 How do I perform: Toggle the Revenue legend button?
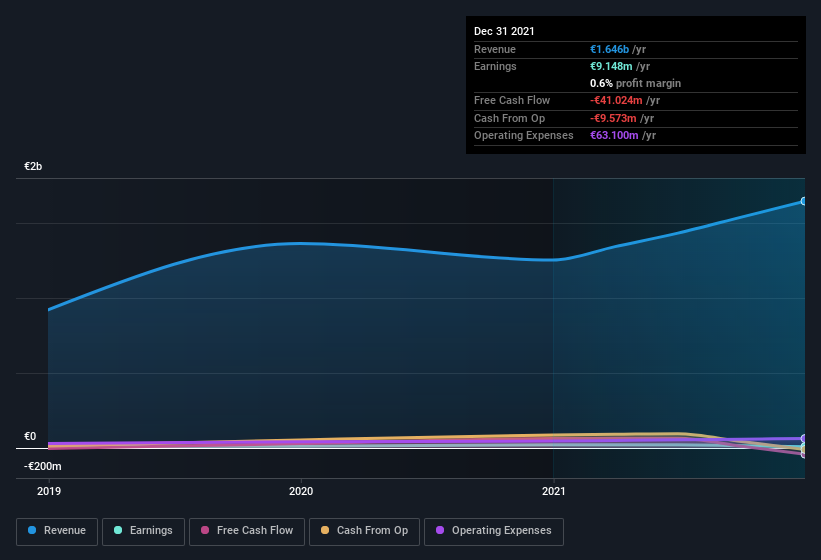(x=57, y=531)
